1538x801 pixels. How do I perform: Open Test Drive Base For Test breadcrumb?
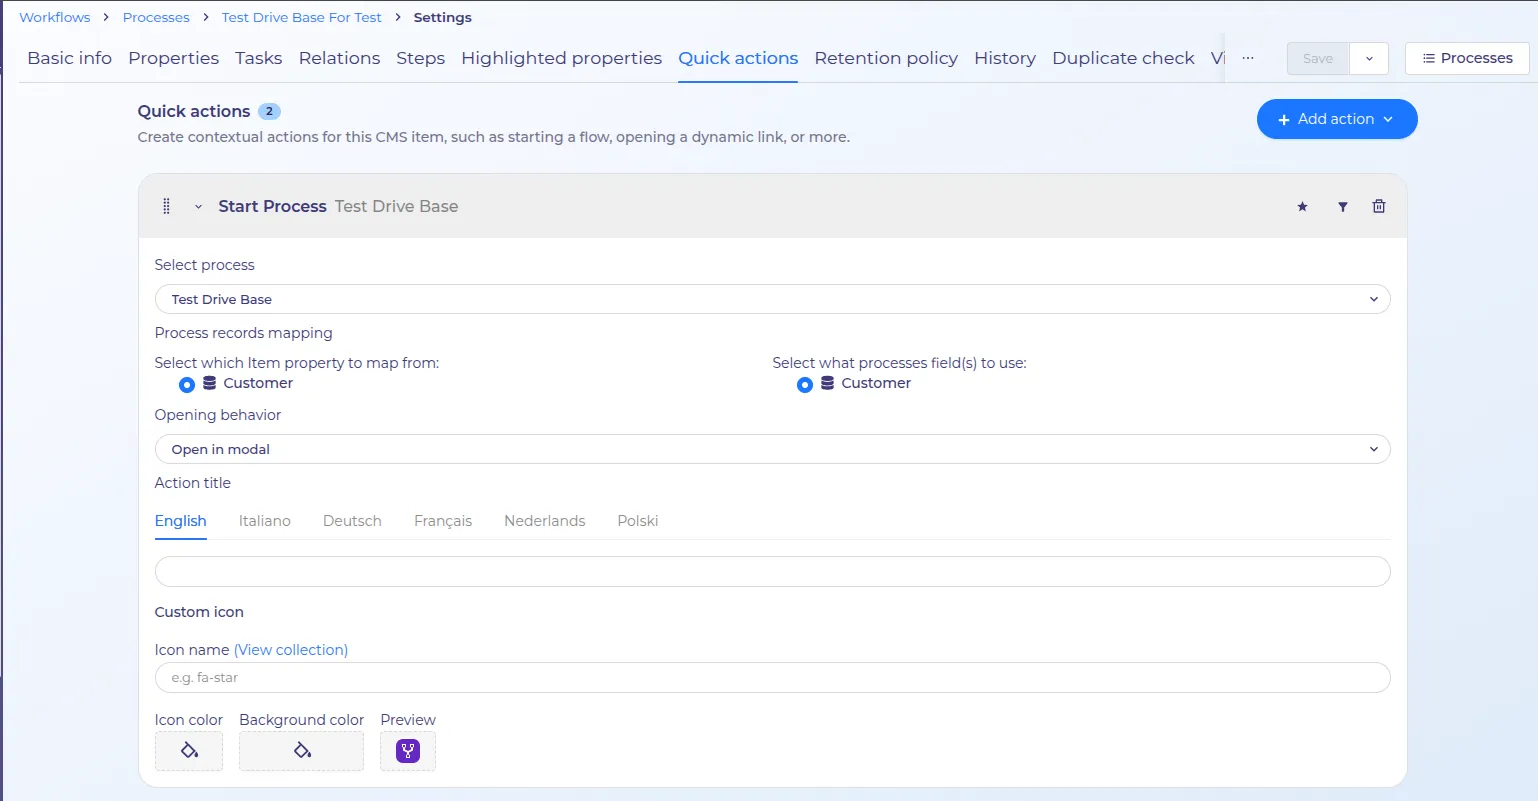(x=302, y=17)
